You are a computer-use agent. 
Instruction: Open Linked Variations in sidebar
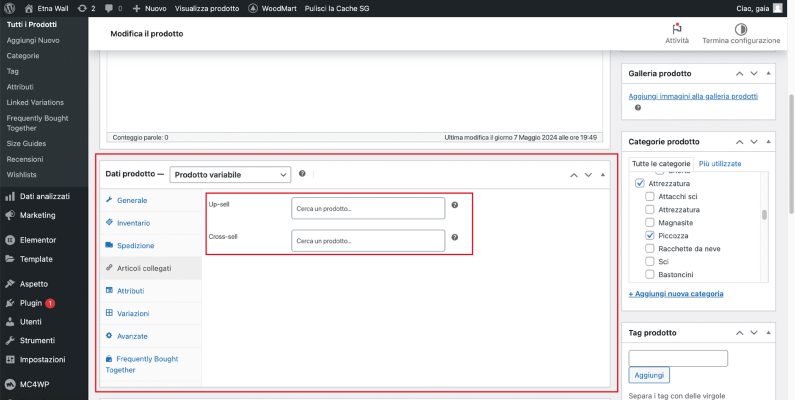(35, 102)
